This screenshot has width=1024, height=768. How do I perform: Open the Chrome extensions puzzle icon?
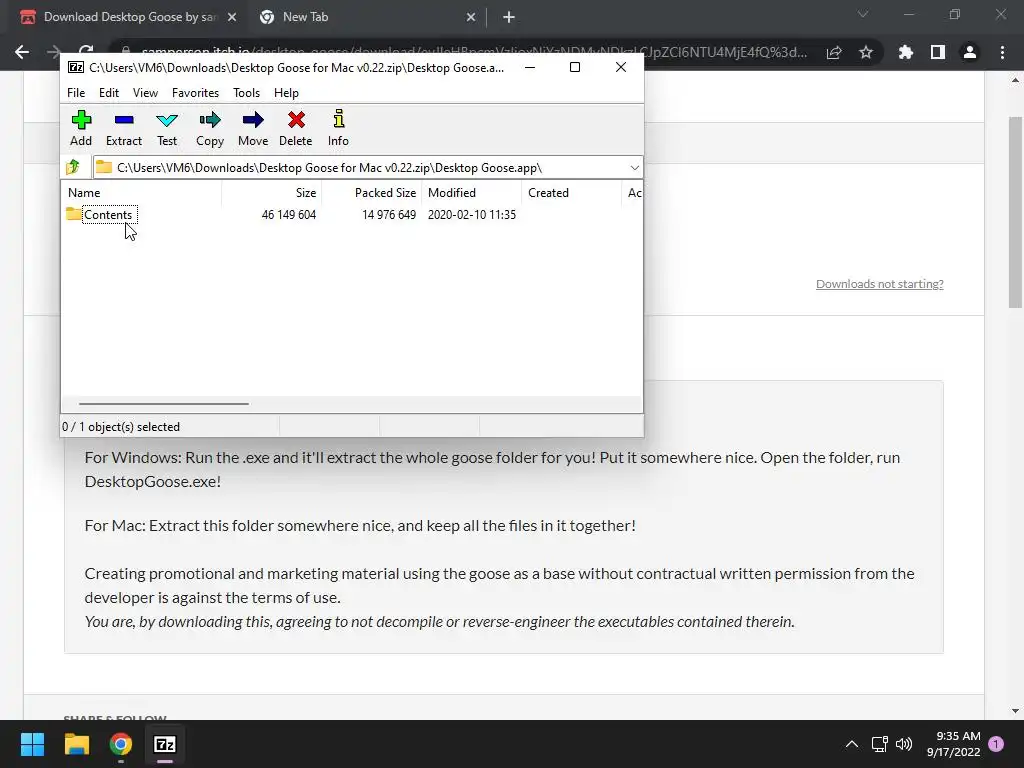pyautogui.click(x=906, y=52)
